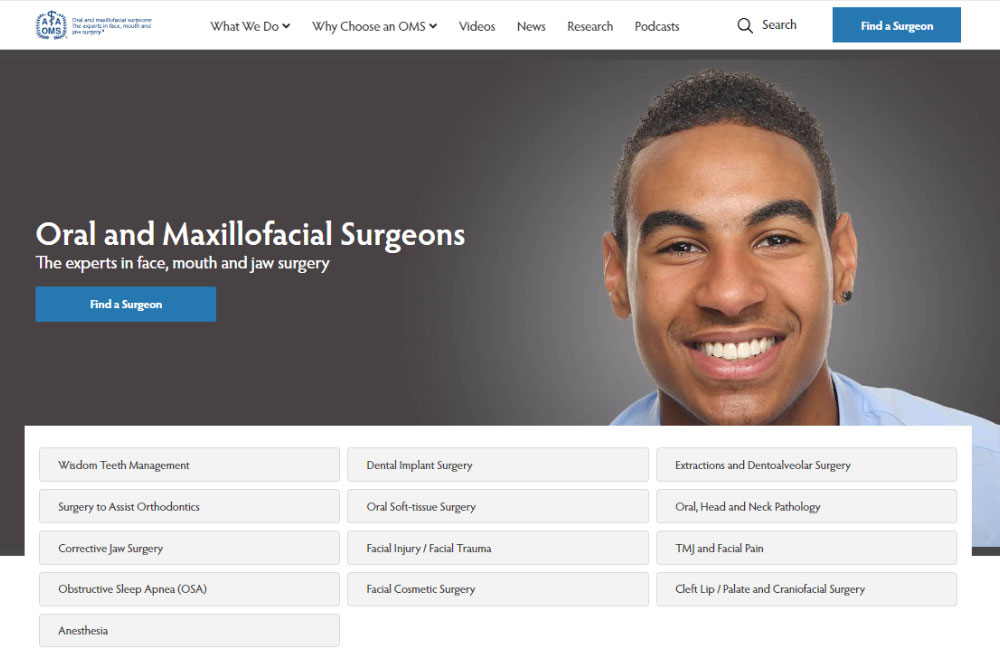
Task: Click Find a Surgeon button in header
Action: coord(896,25)
